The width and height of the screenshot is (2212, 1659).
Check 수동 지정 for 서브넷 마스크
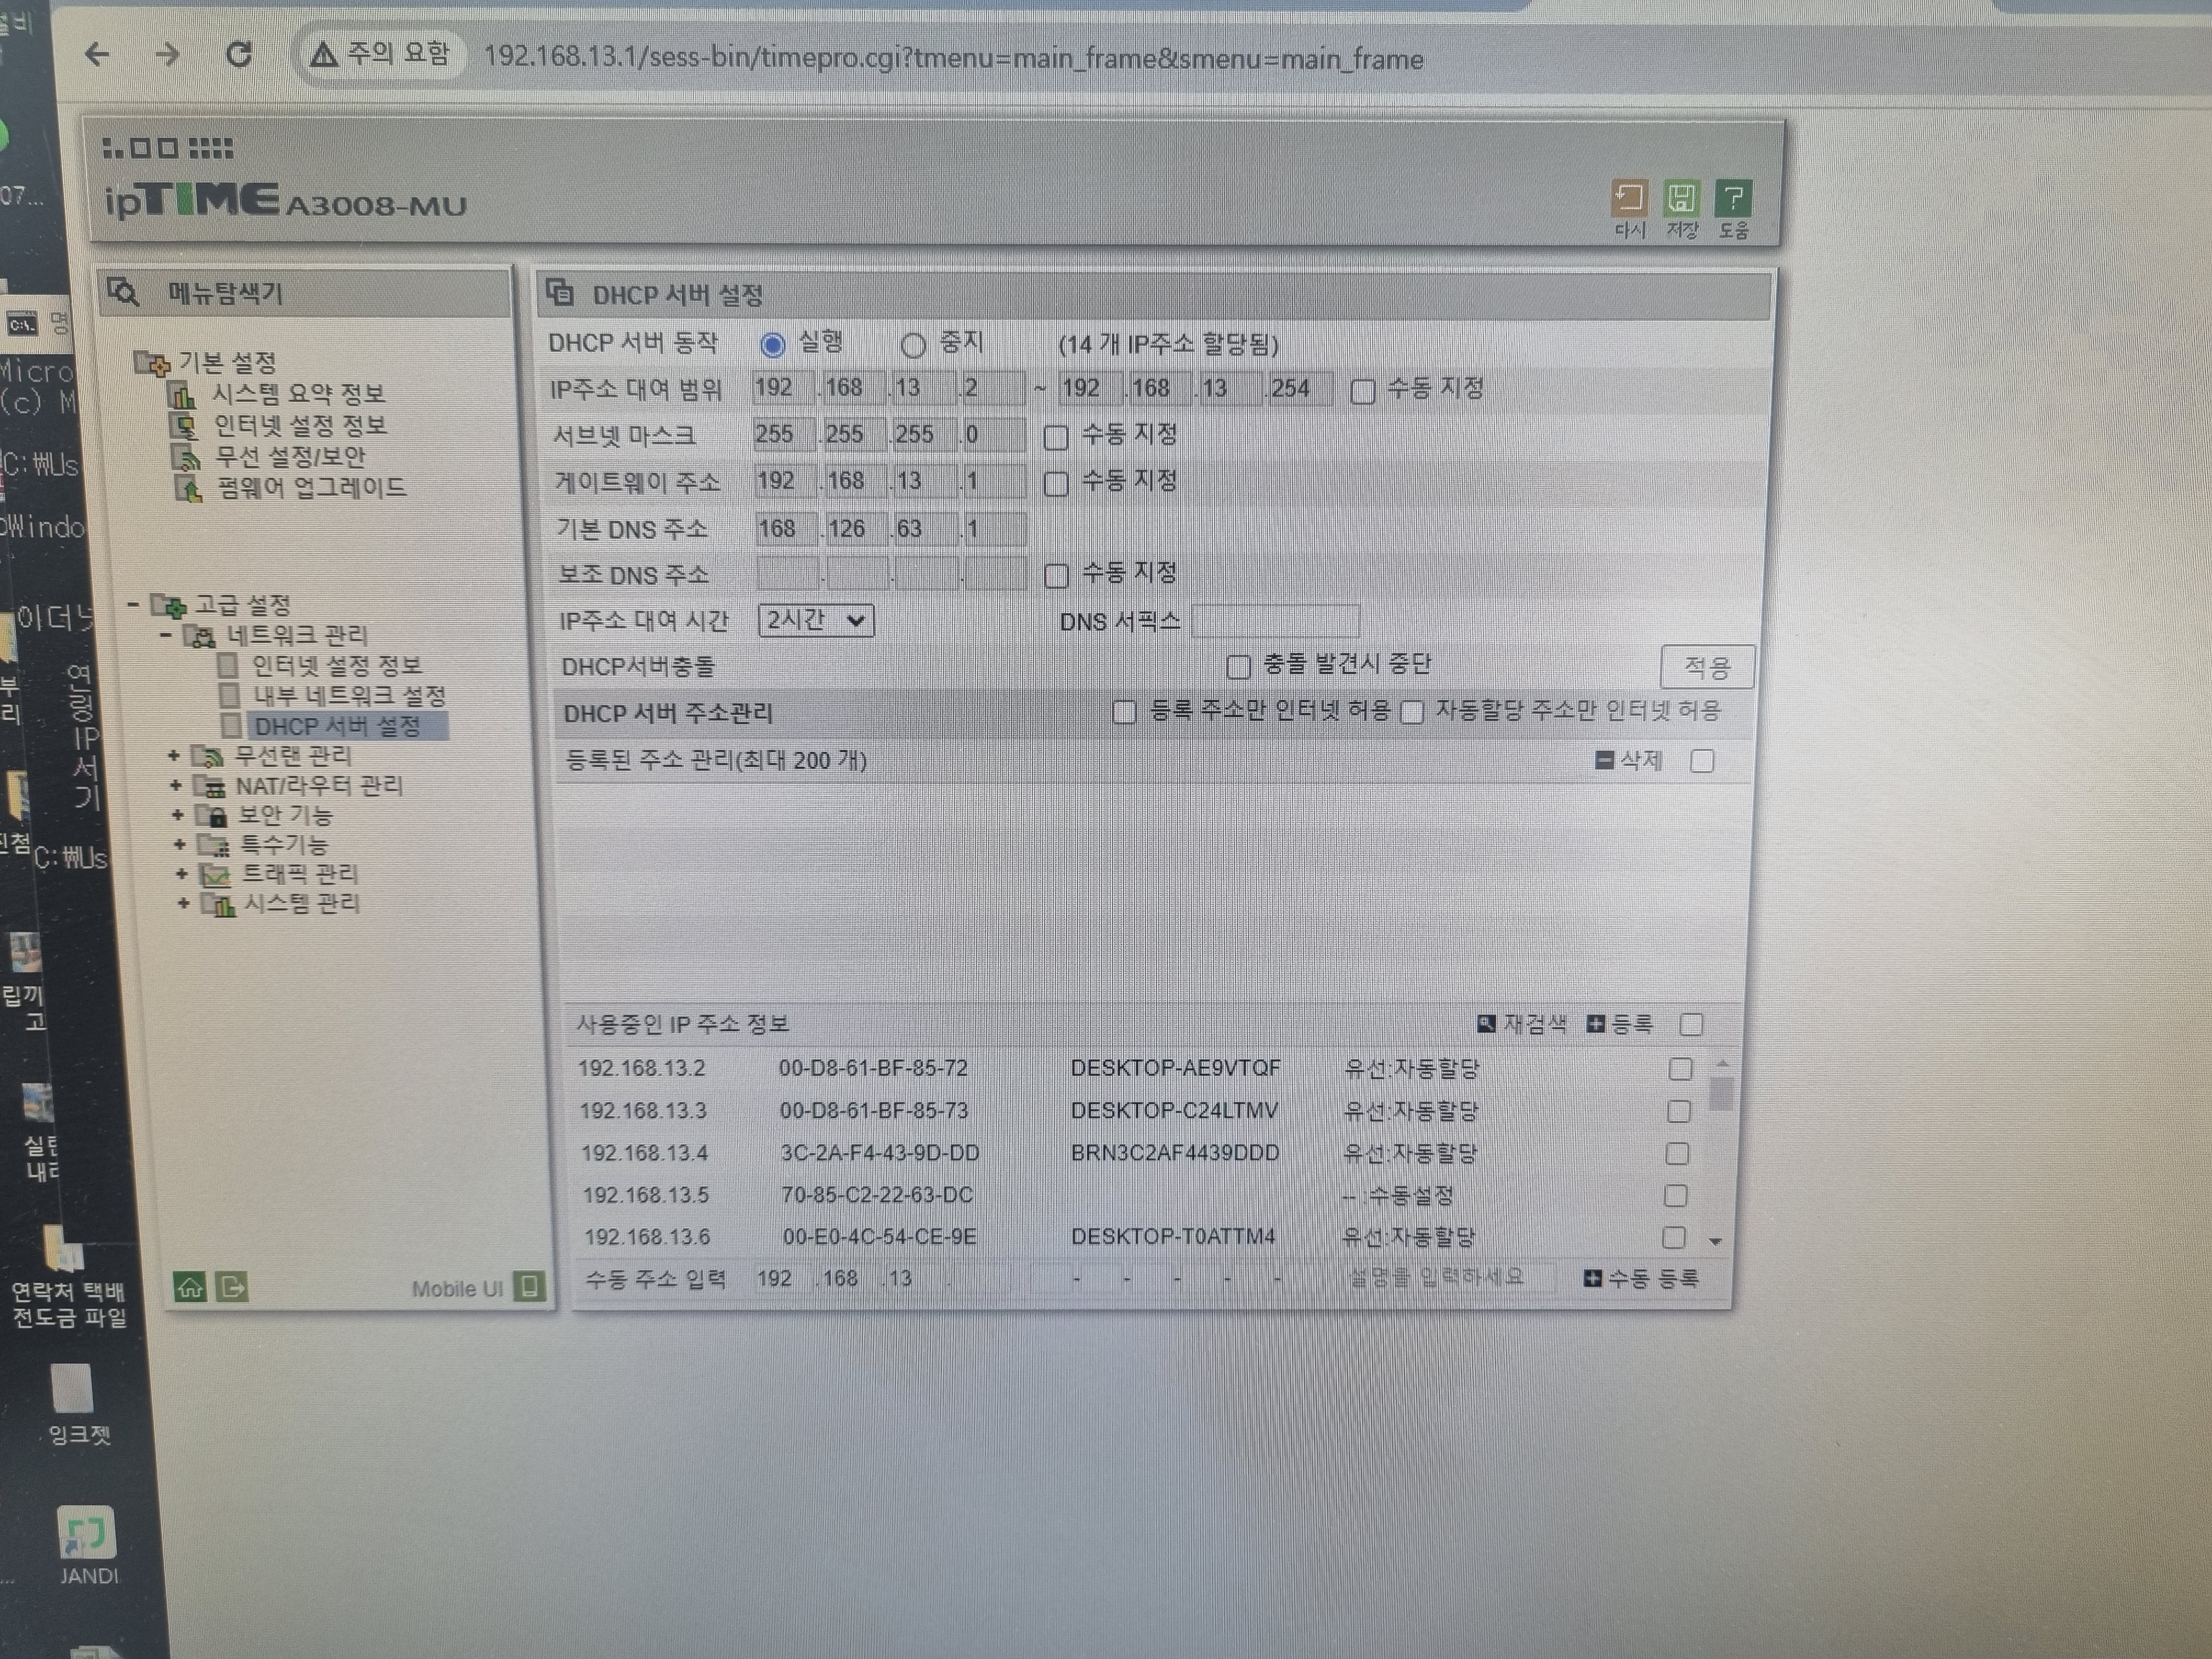point(1055,437)
